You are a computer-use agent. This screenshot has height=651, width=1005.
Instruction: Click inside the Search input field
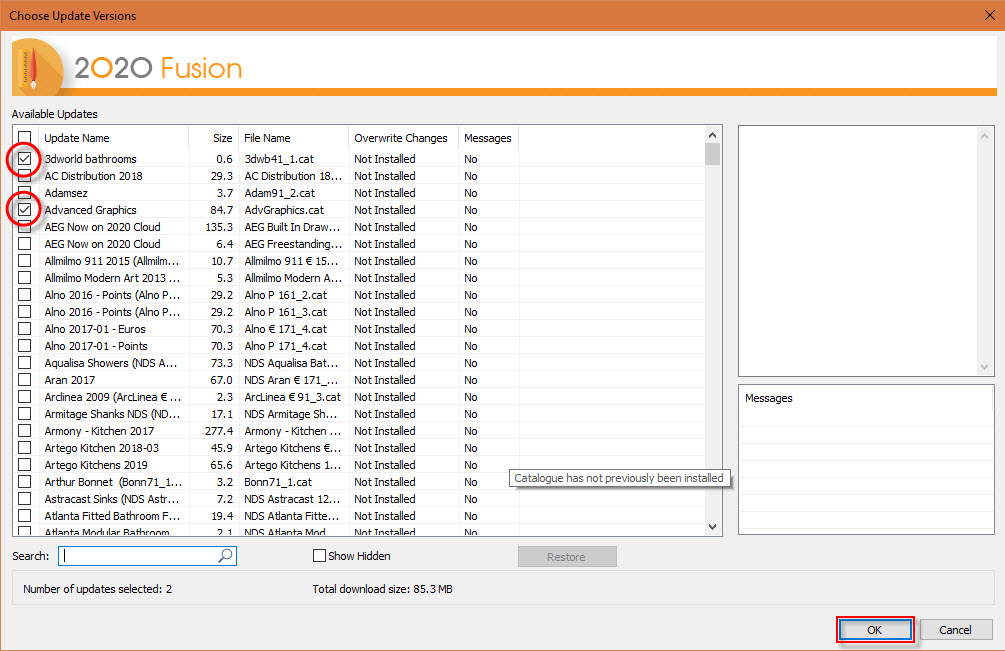click(x=140, y=555)
